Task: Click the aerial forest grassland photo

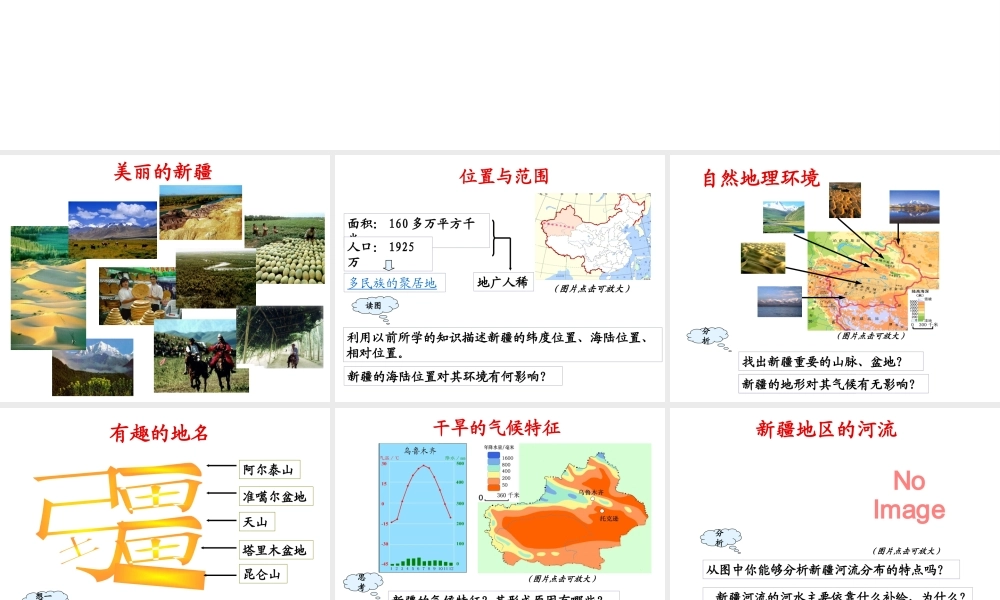Action: pyautogui.click(x=216, y=279)
